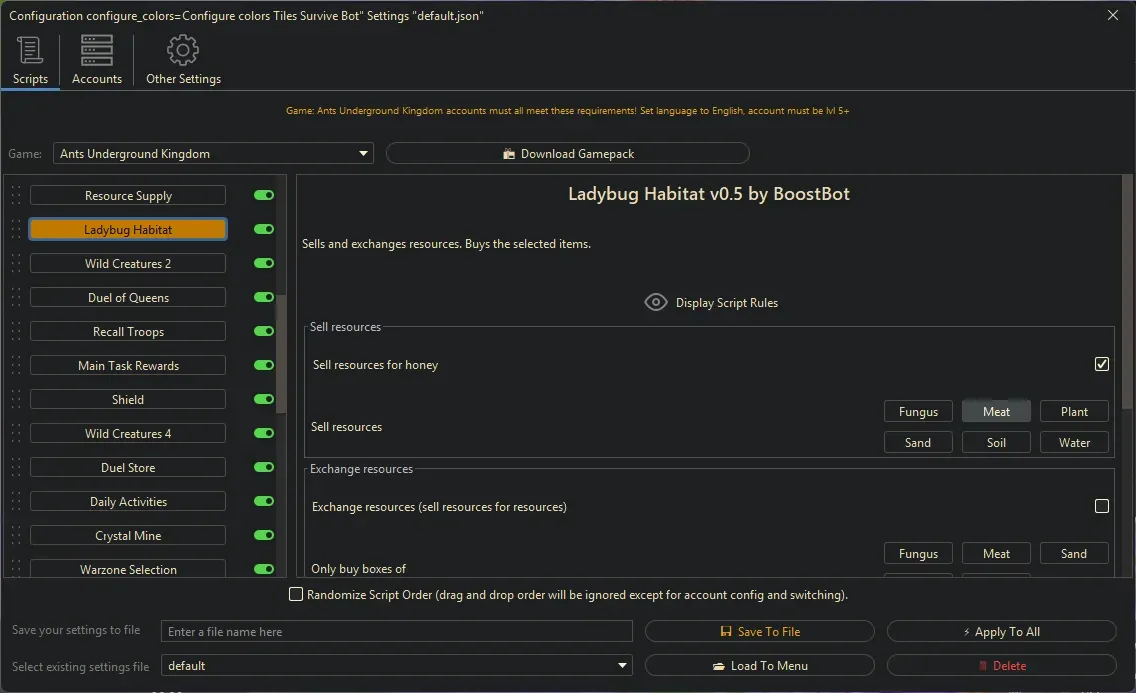Click the file name input field

point(397,632)
